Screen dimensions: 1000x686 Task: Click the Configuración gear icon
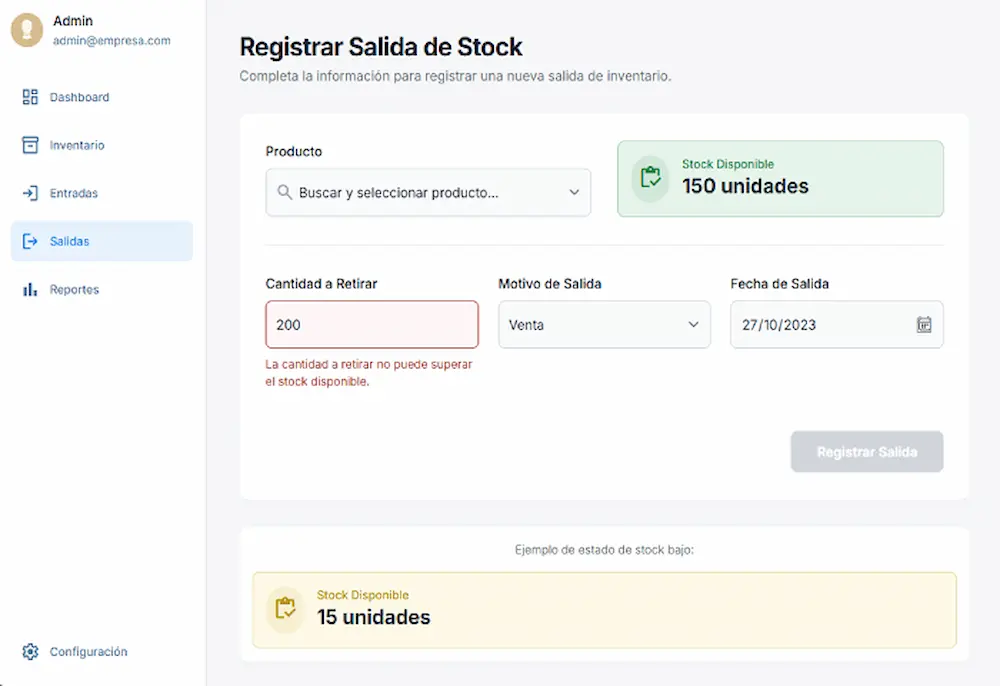pyautogui.click(x=29, y=651)
